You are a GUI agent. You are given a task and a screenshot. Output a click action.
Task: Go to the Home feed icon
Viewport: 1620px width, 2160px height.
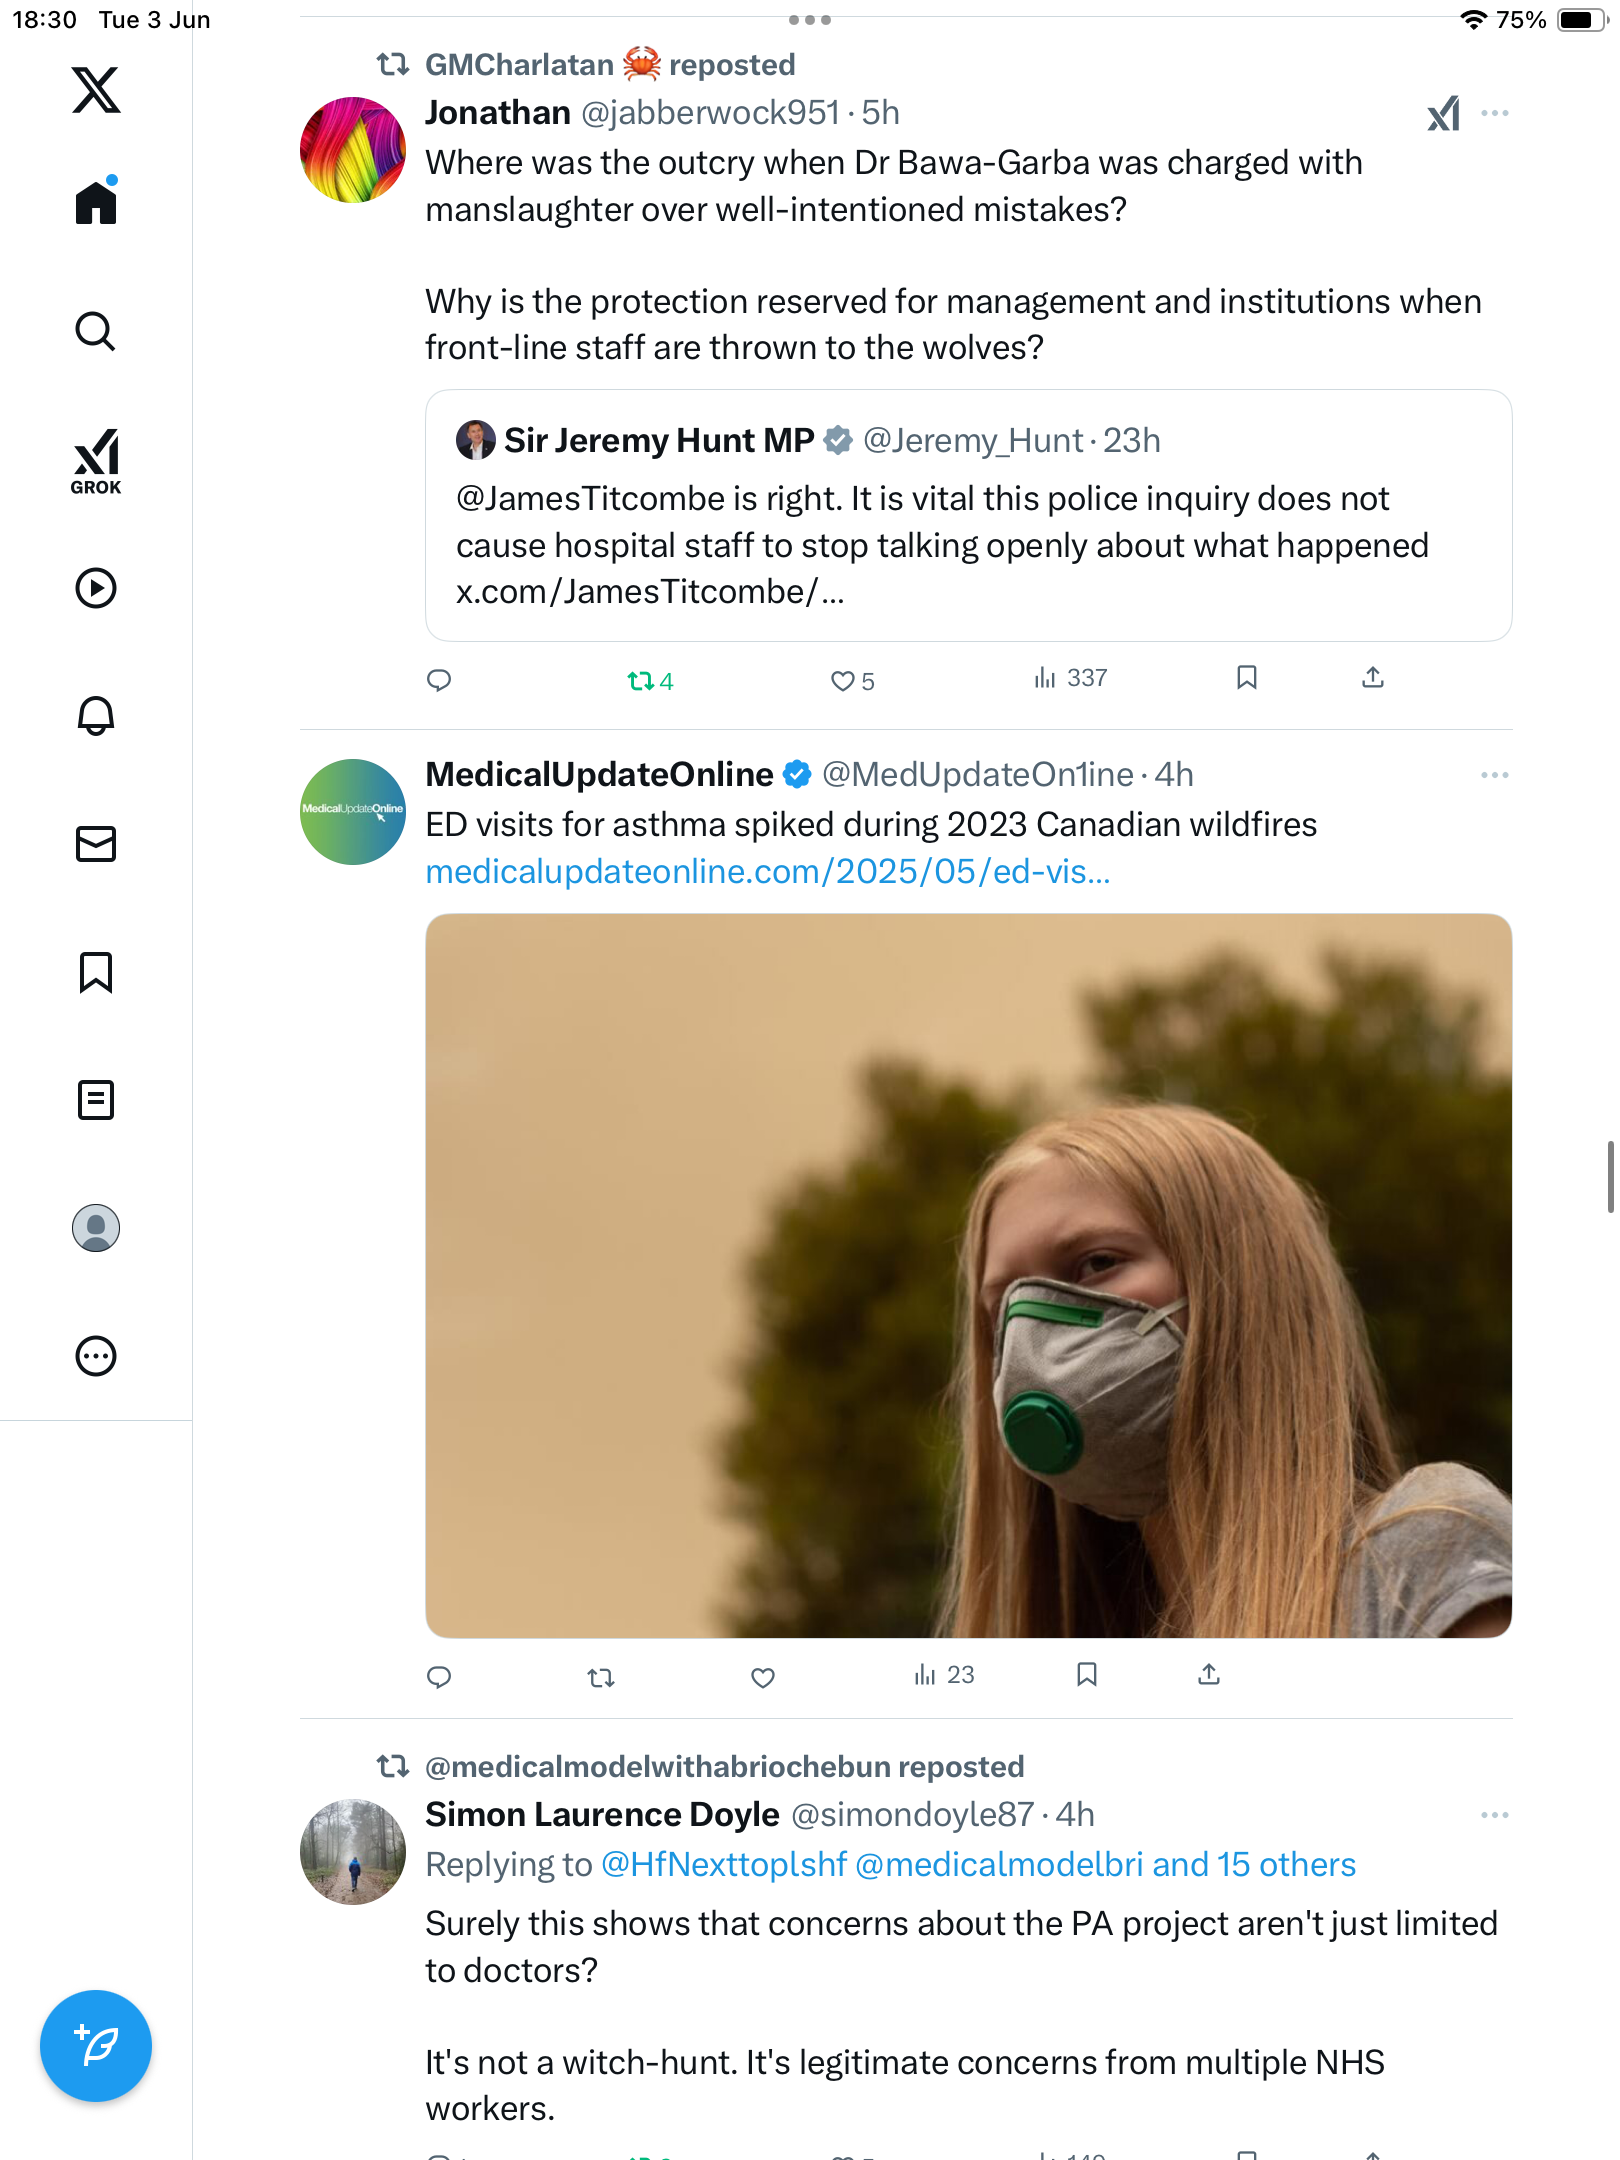click(96, 202)
